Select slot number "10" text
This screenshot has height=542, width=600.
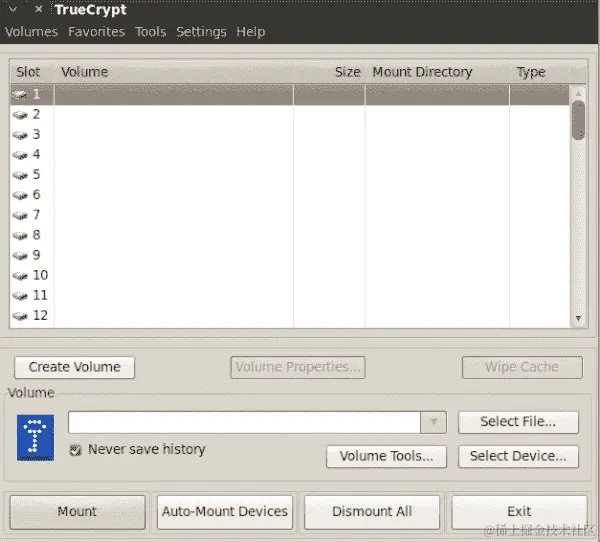40,275
